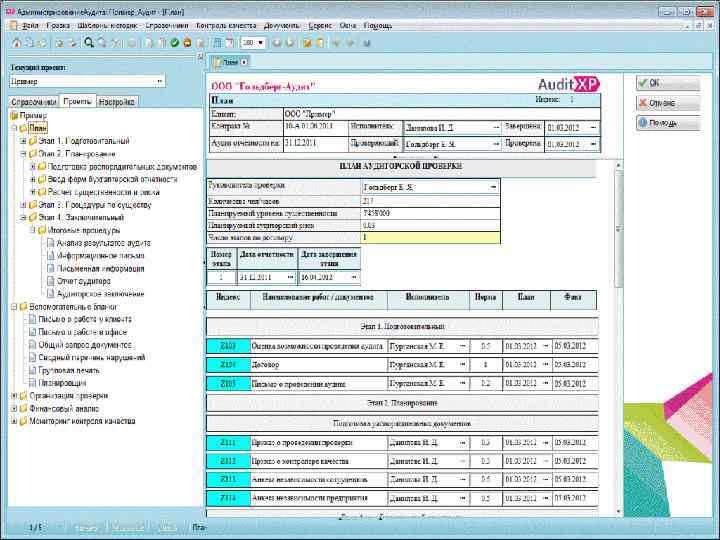Click the cyan index cell of the Договор row
Image resolution: width=720 pixels, height=540 pixels.
228,365
